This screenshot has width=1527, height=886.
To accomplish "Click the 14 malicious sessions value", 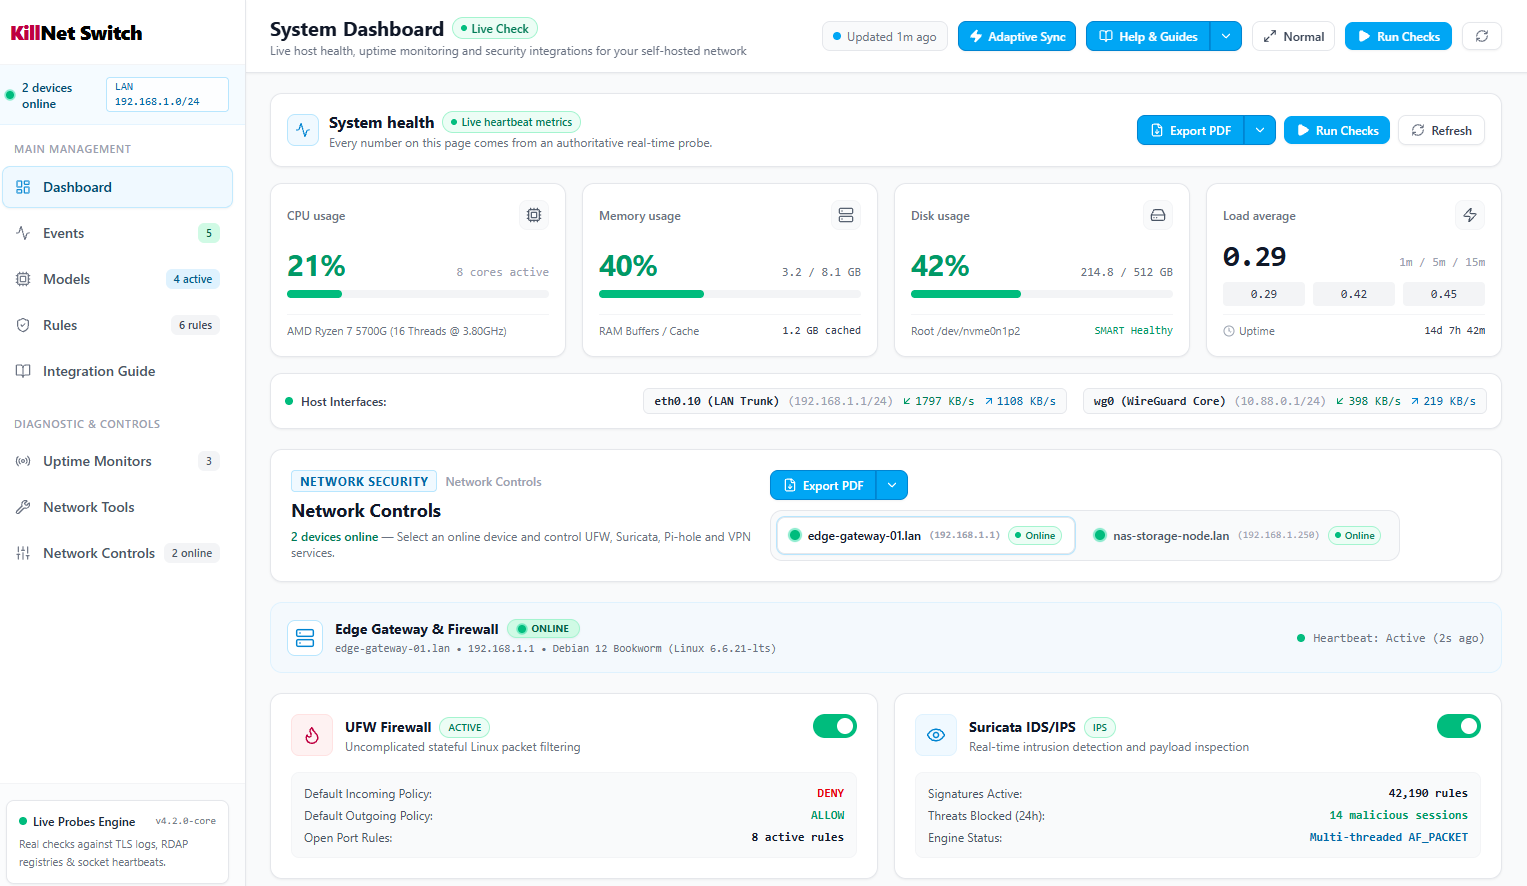I will (x=1398, y=815).
